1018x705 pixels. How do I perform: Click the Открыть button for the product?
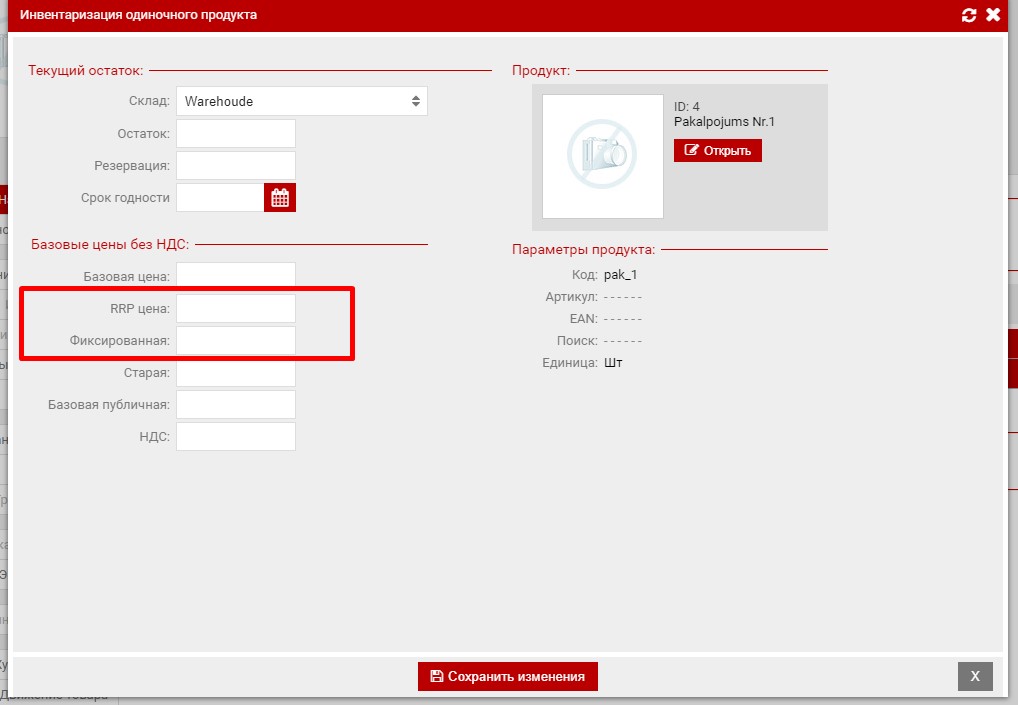pos(717,150)
